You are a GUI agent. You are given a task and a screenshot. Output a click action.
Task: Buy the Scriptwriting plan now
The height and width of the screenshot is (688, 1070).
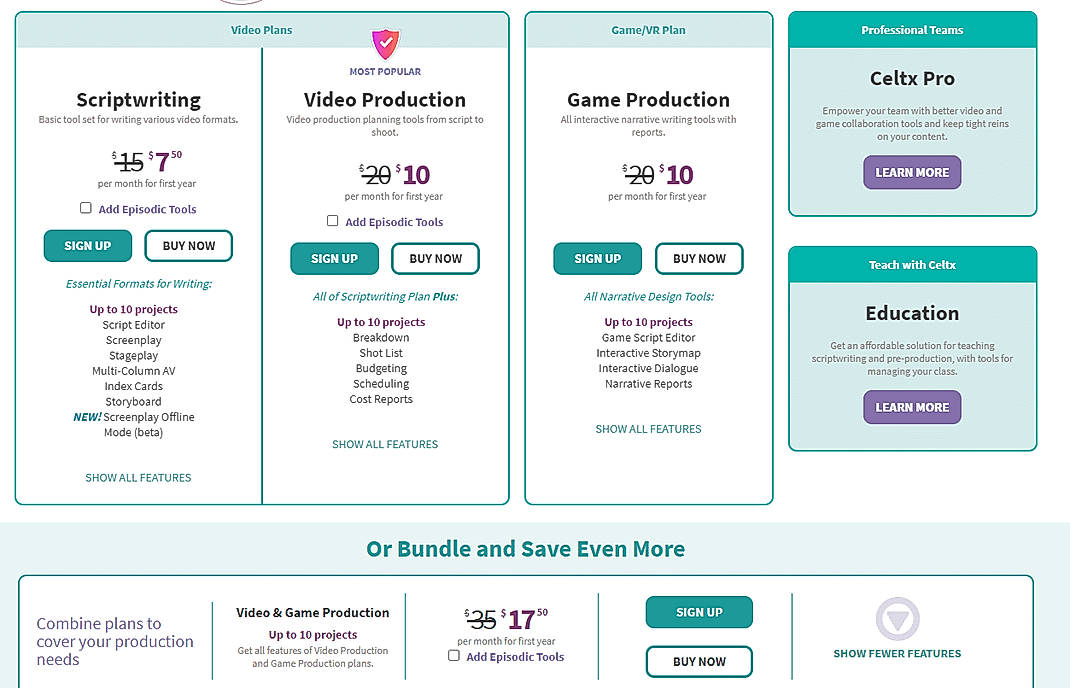pyautogui.click(x=189, y=245)
